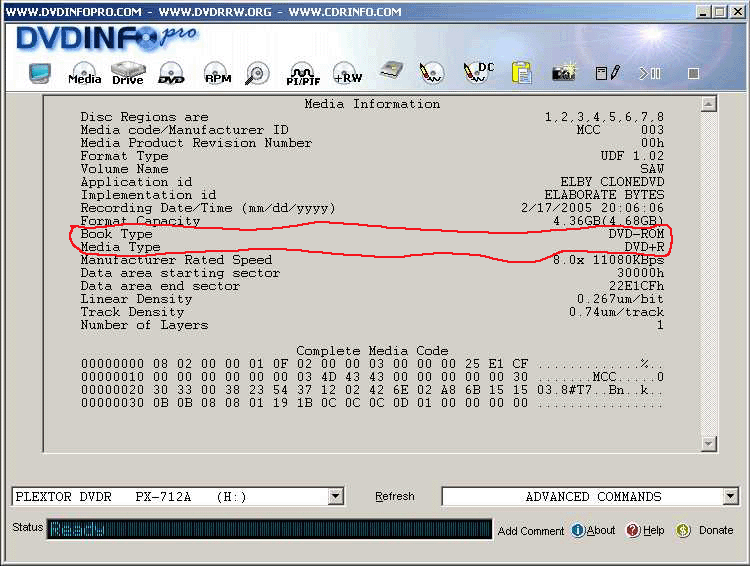Screen dimensions: 750x566
Task: Close the DVDInfoPro window
Action: click(738, 12)
